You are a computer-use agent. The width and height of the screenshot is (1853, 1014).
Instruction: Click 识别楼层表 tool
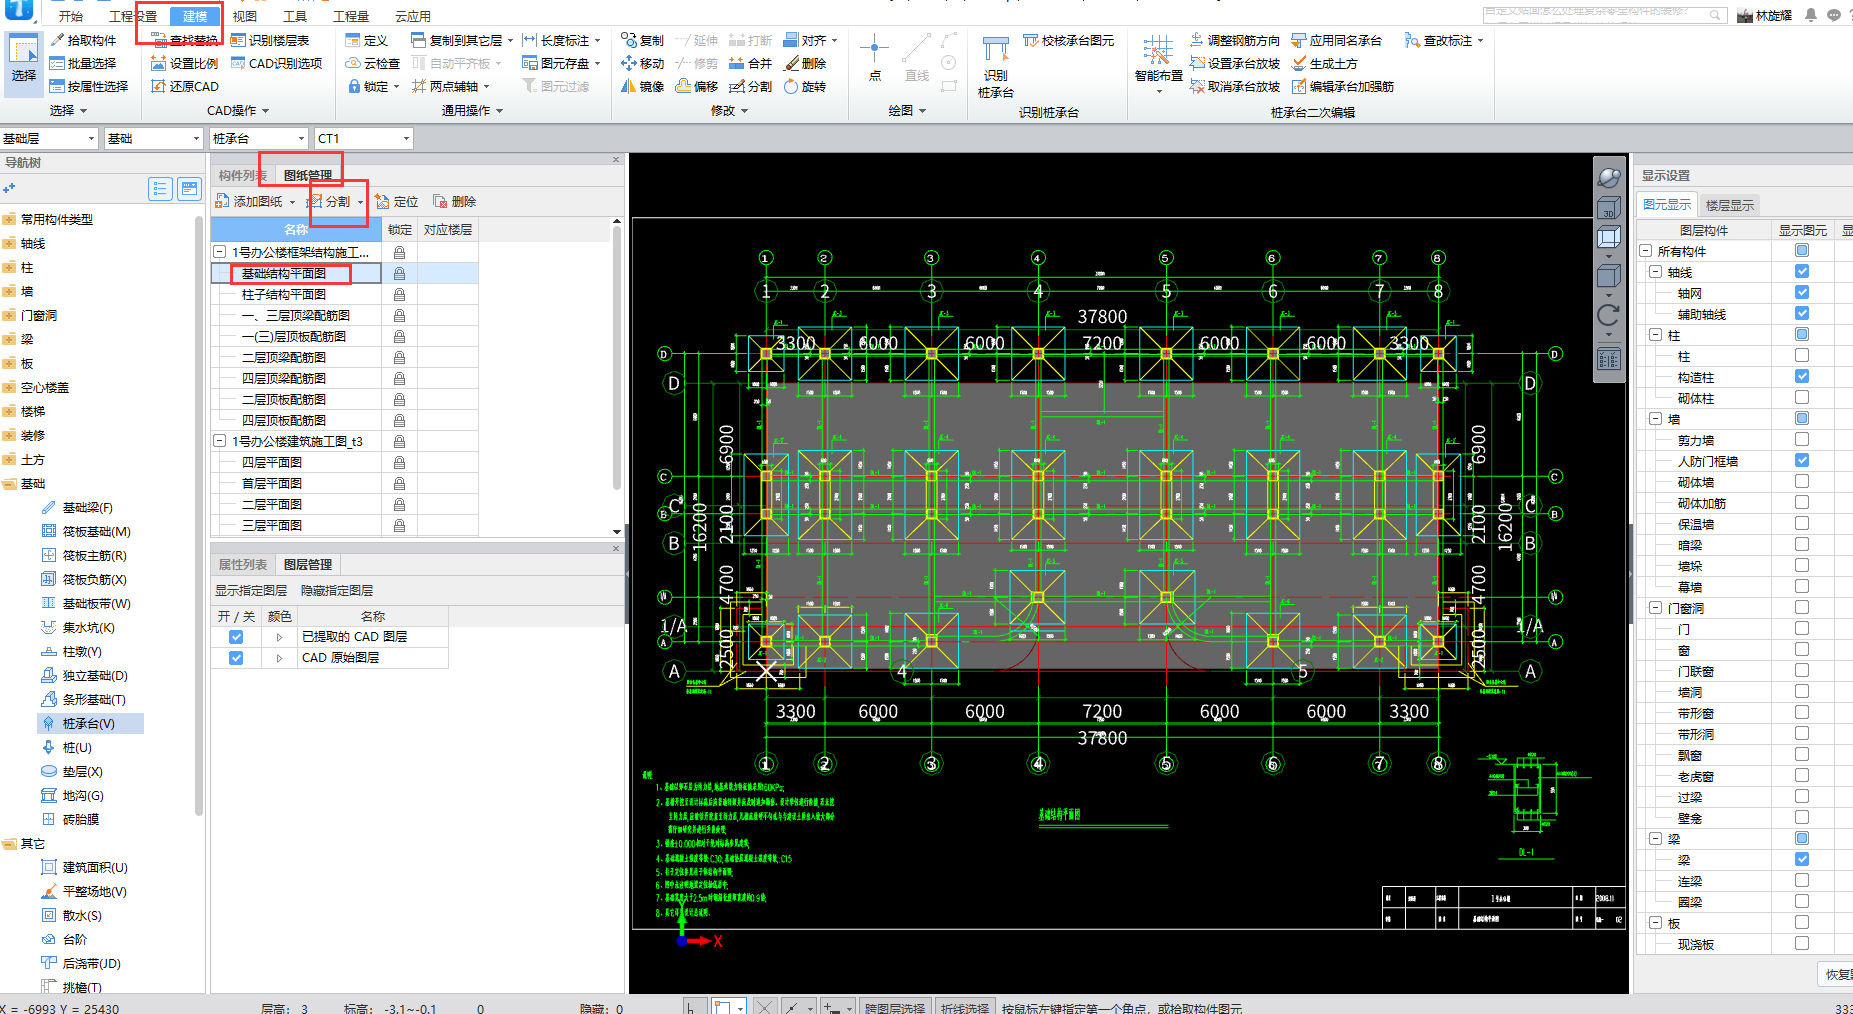tap(270, 40)
